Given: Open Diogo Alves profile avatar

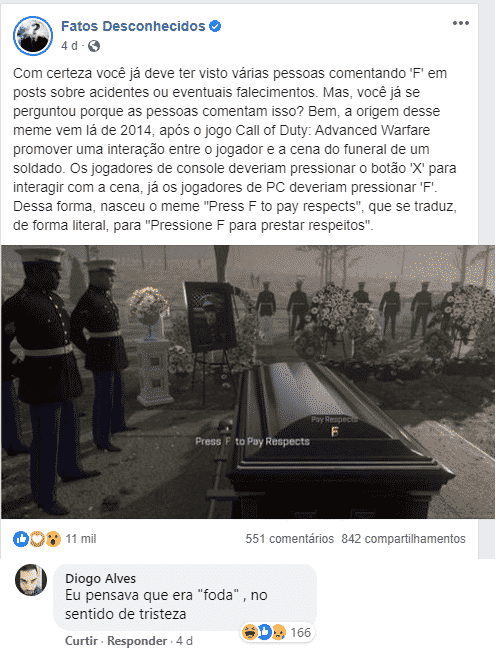Looking at the screenshot, I should 31,580.
